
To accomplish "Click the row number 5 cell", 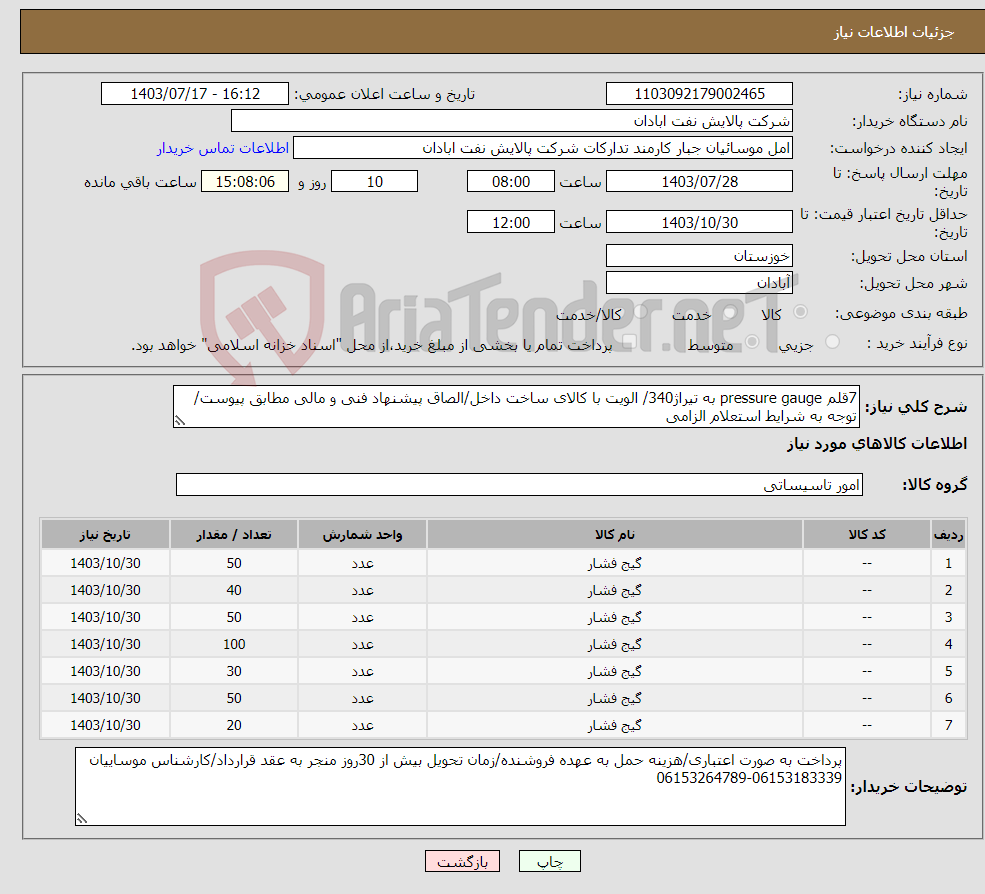I will pyautogui.click(x=949, y=672).
